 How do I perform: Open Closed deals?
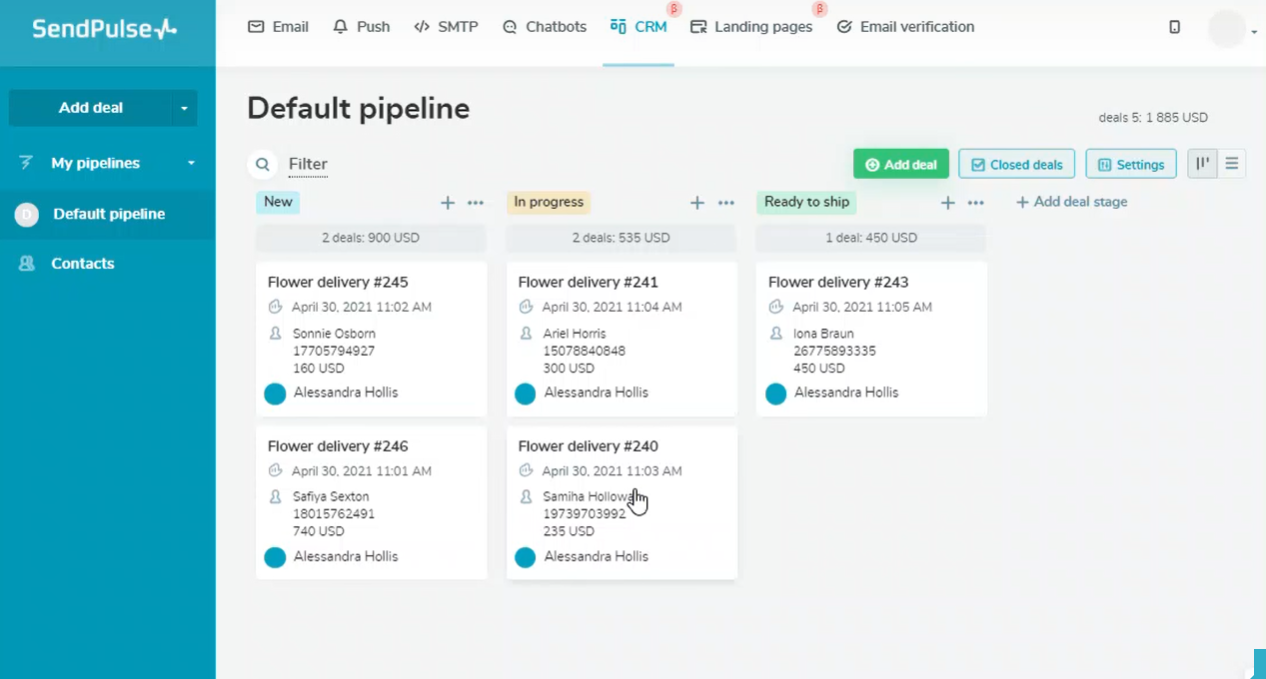tap(1016, 165)
